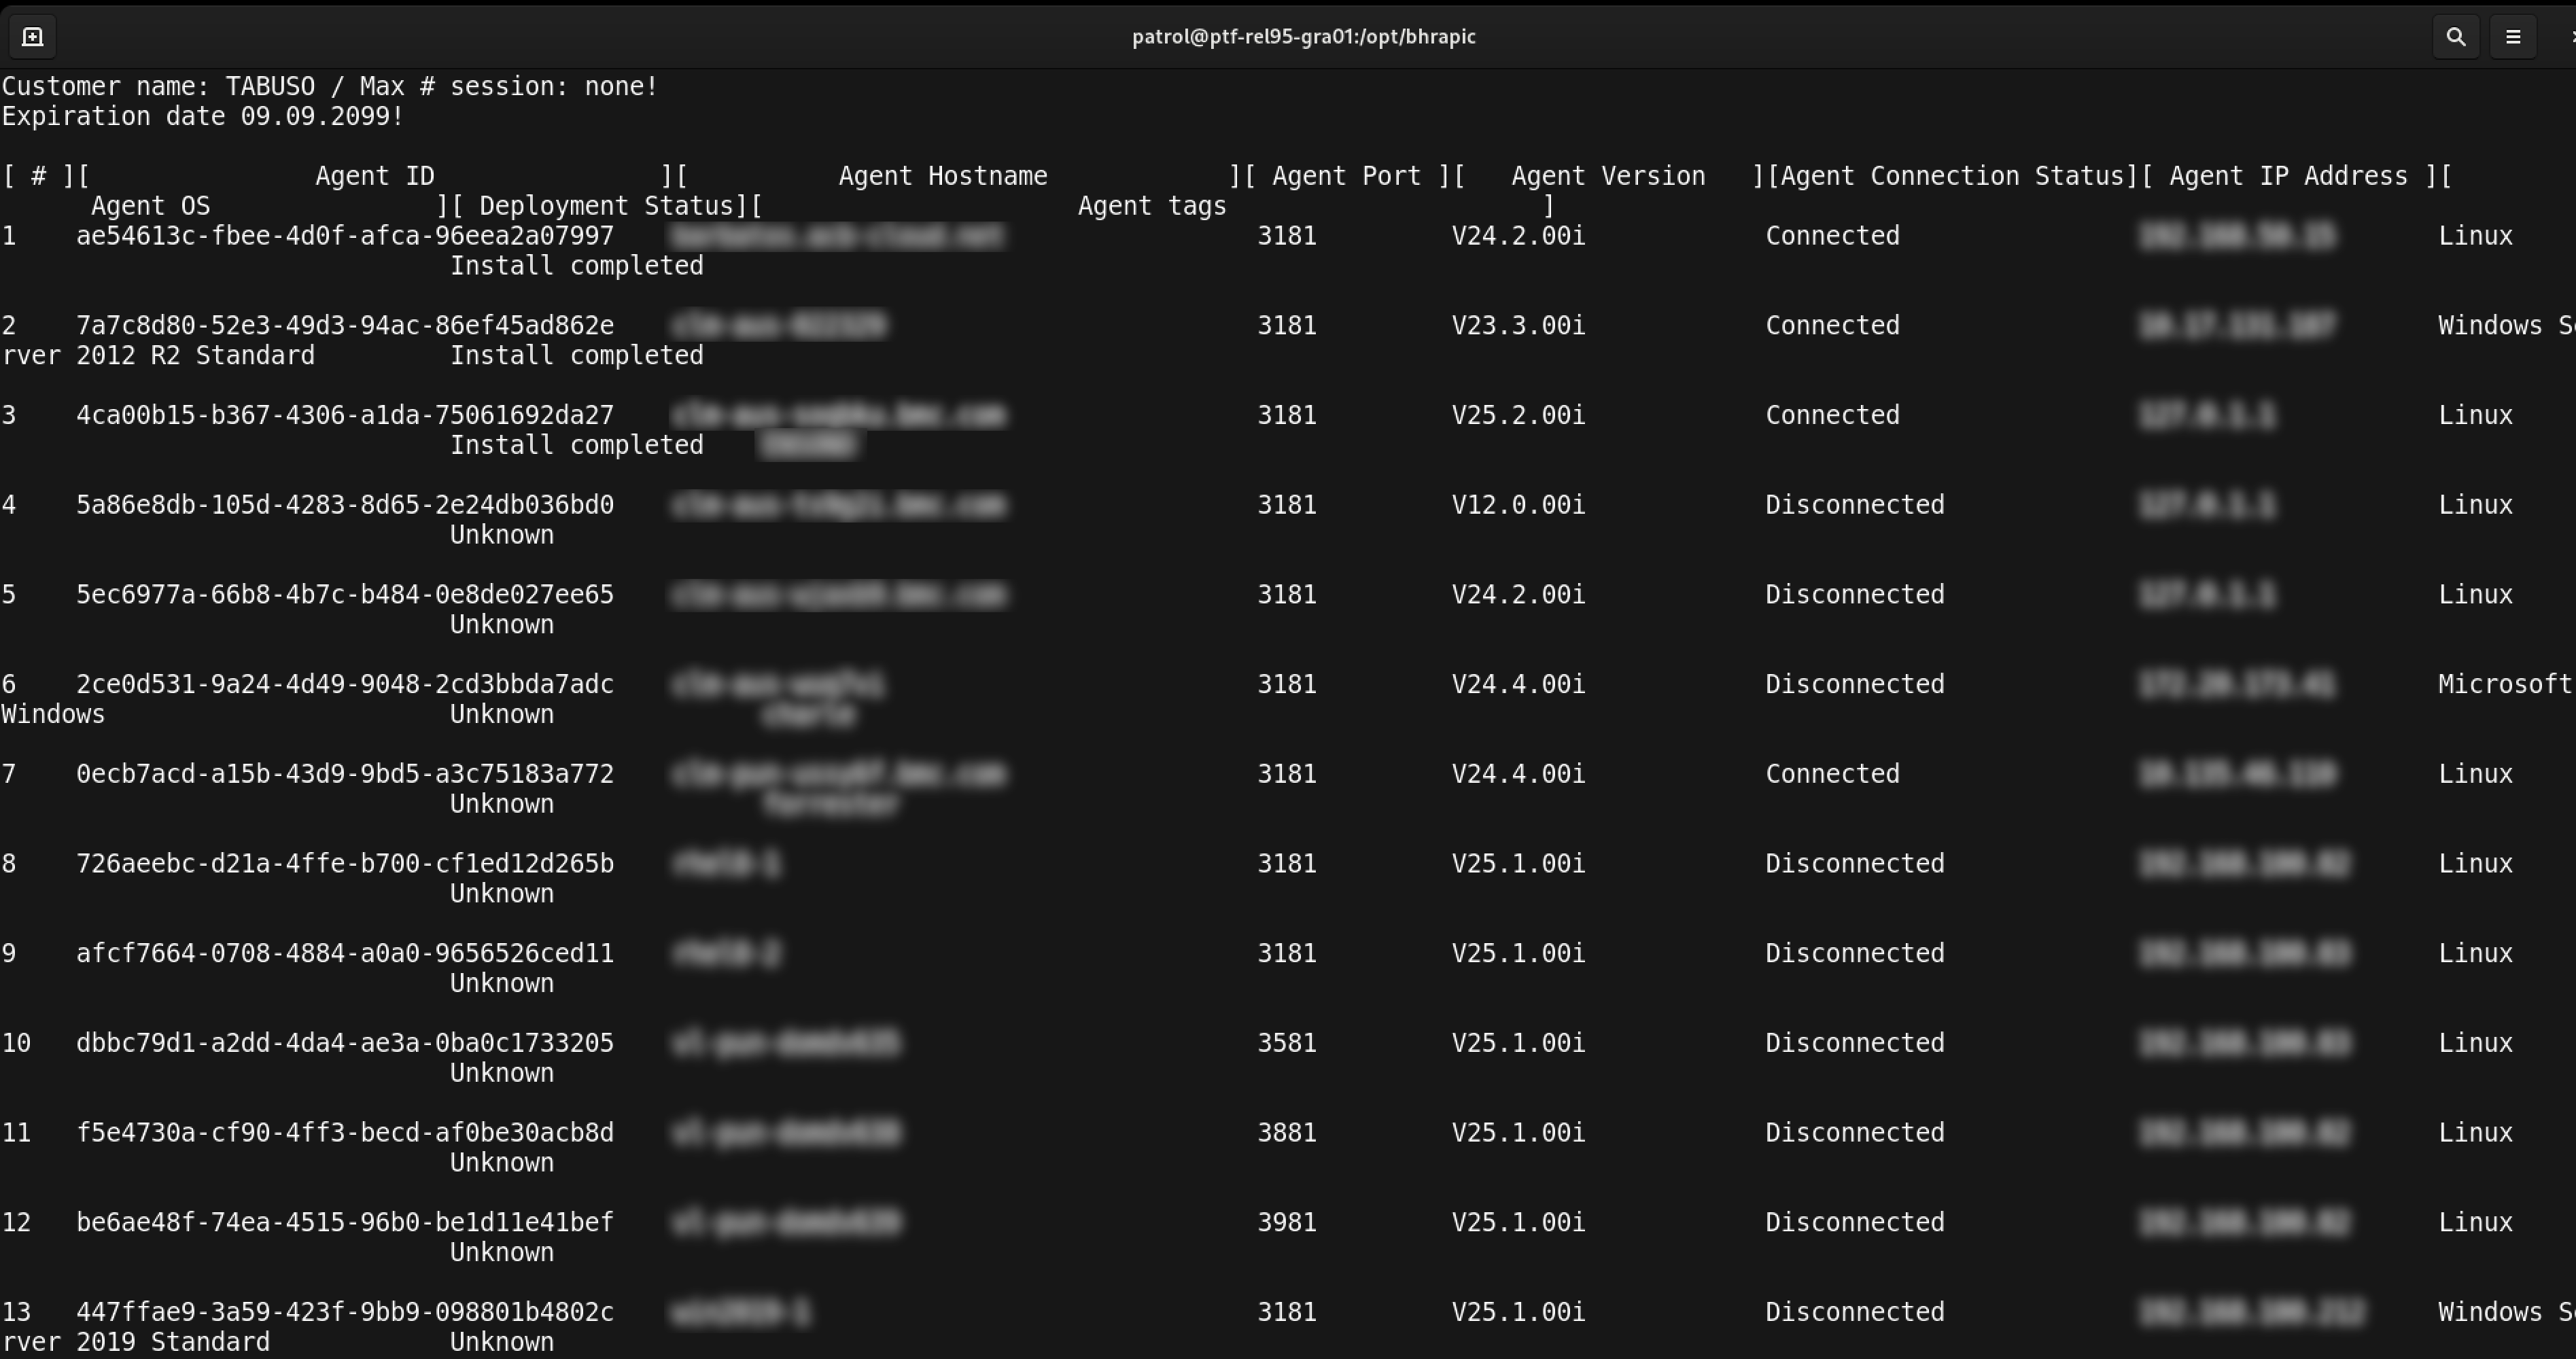Image resolution: width=2576 pixels, height=1359 pixels.
Task: Click version text V12.0.00i
Action: [x=1517, y=505]
